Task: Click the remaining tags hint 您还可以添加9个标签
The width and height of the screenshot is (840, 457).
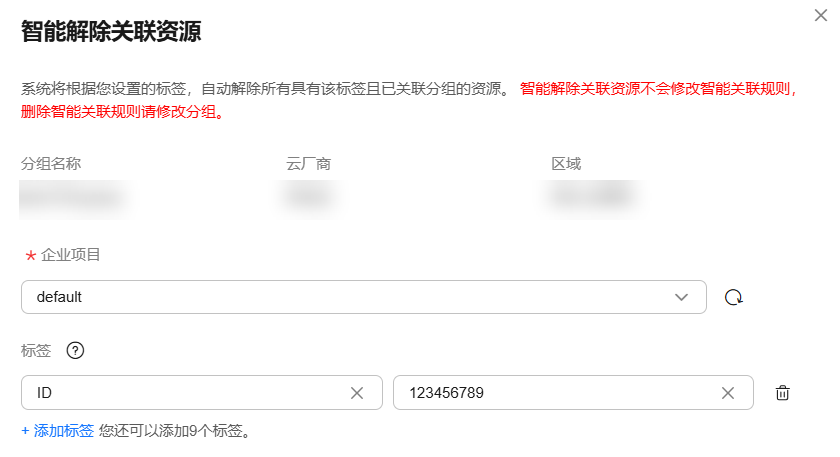Action: (174, 431)
